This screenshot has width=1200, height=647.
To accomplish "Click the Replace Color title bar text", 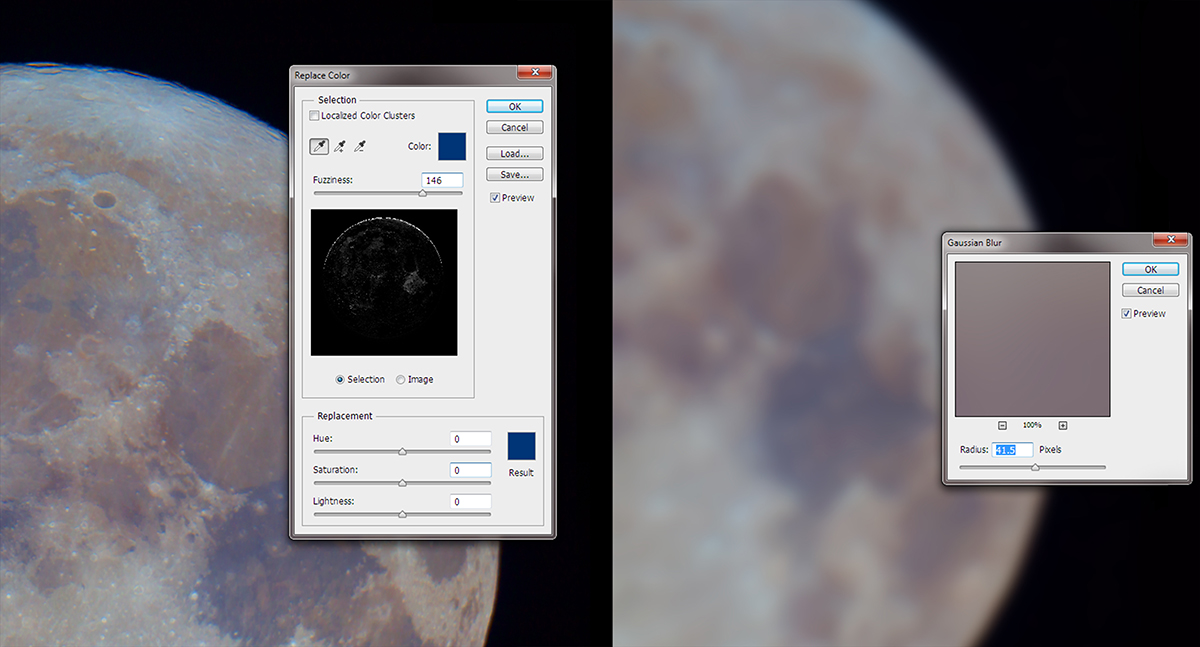I will [322, 75].
